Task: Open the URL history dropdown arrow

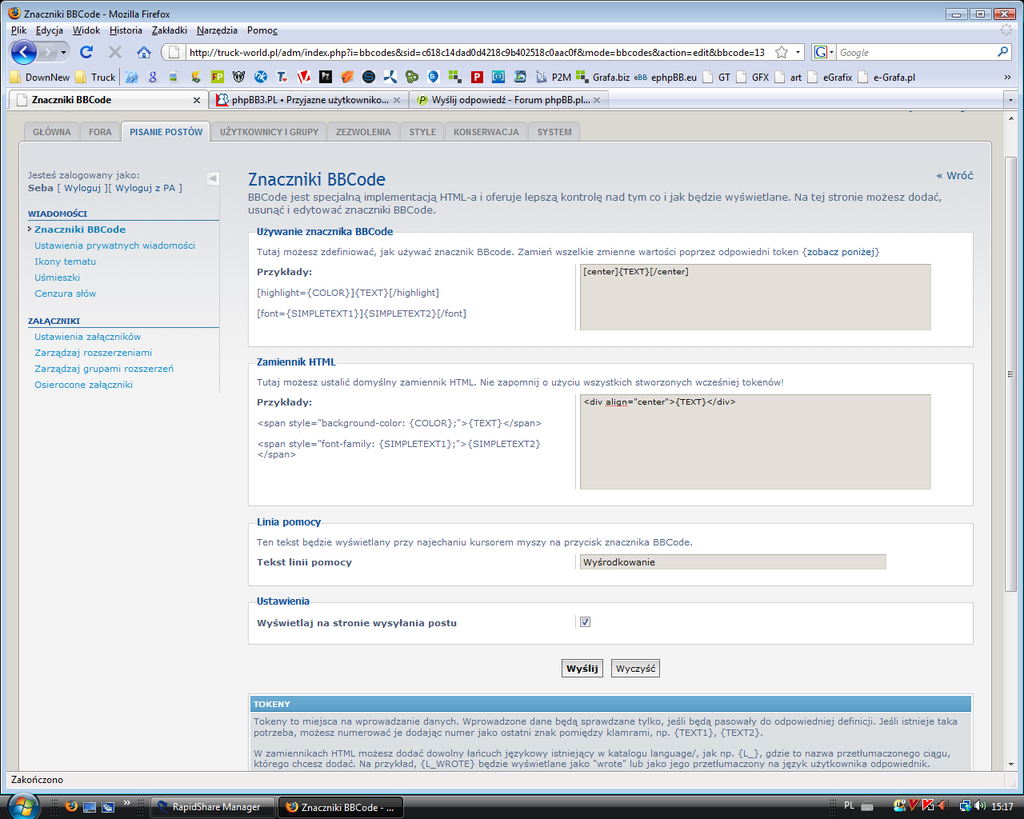Action: click(x=798, y=52)
